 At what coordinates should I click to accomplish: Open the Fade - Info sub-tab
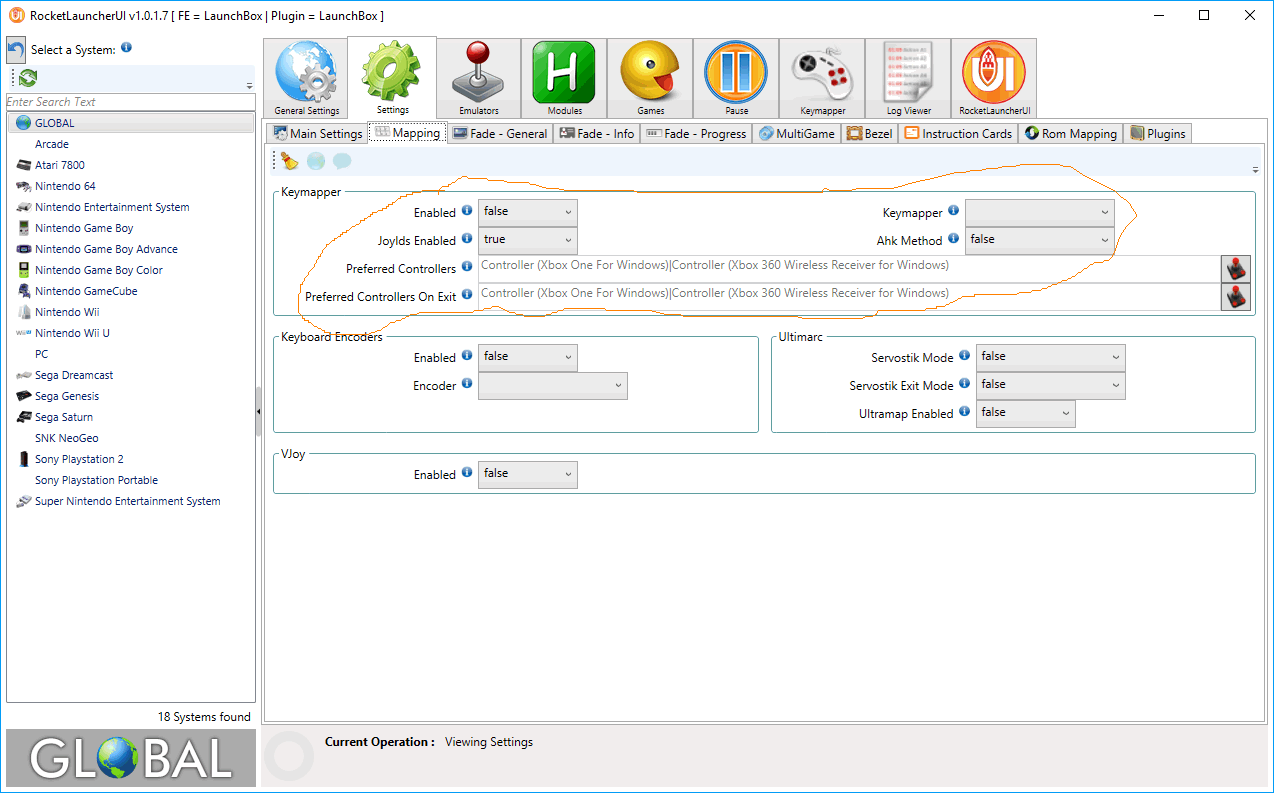click(597, 133)
